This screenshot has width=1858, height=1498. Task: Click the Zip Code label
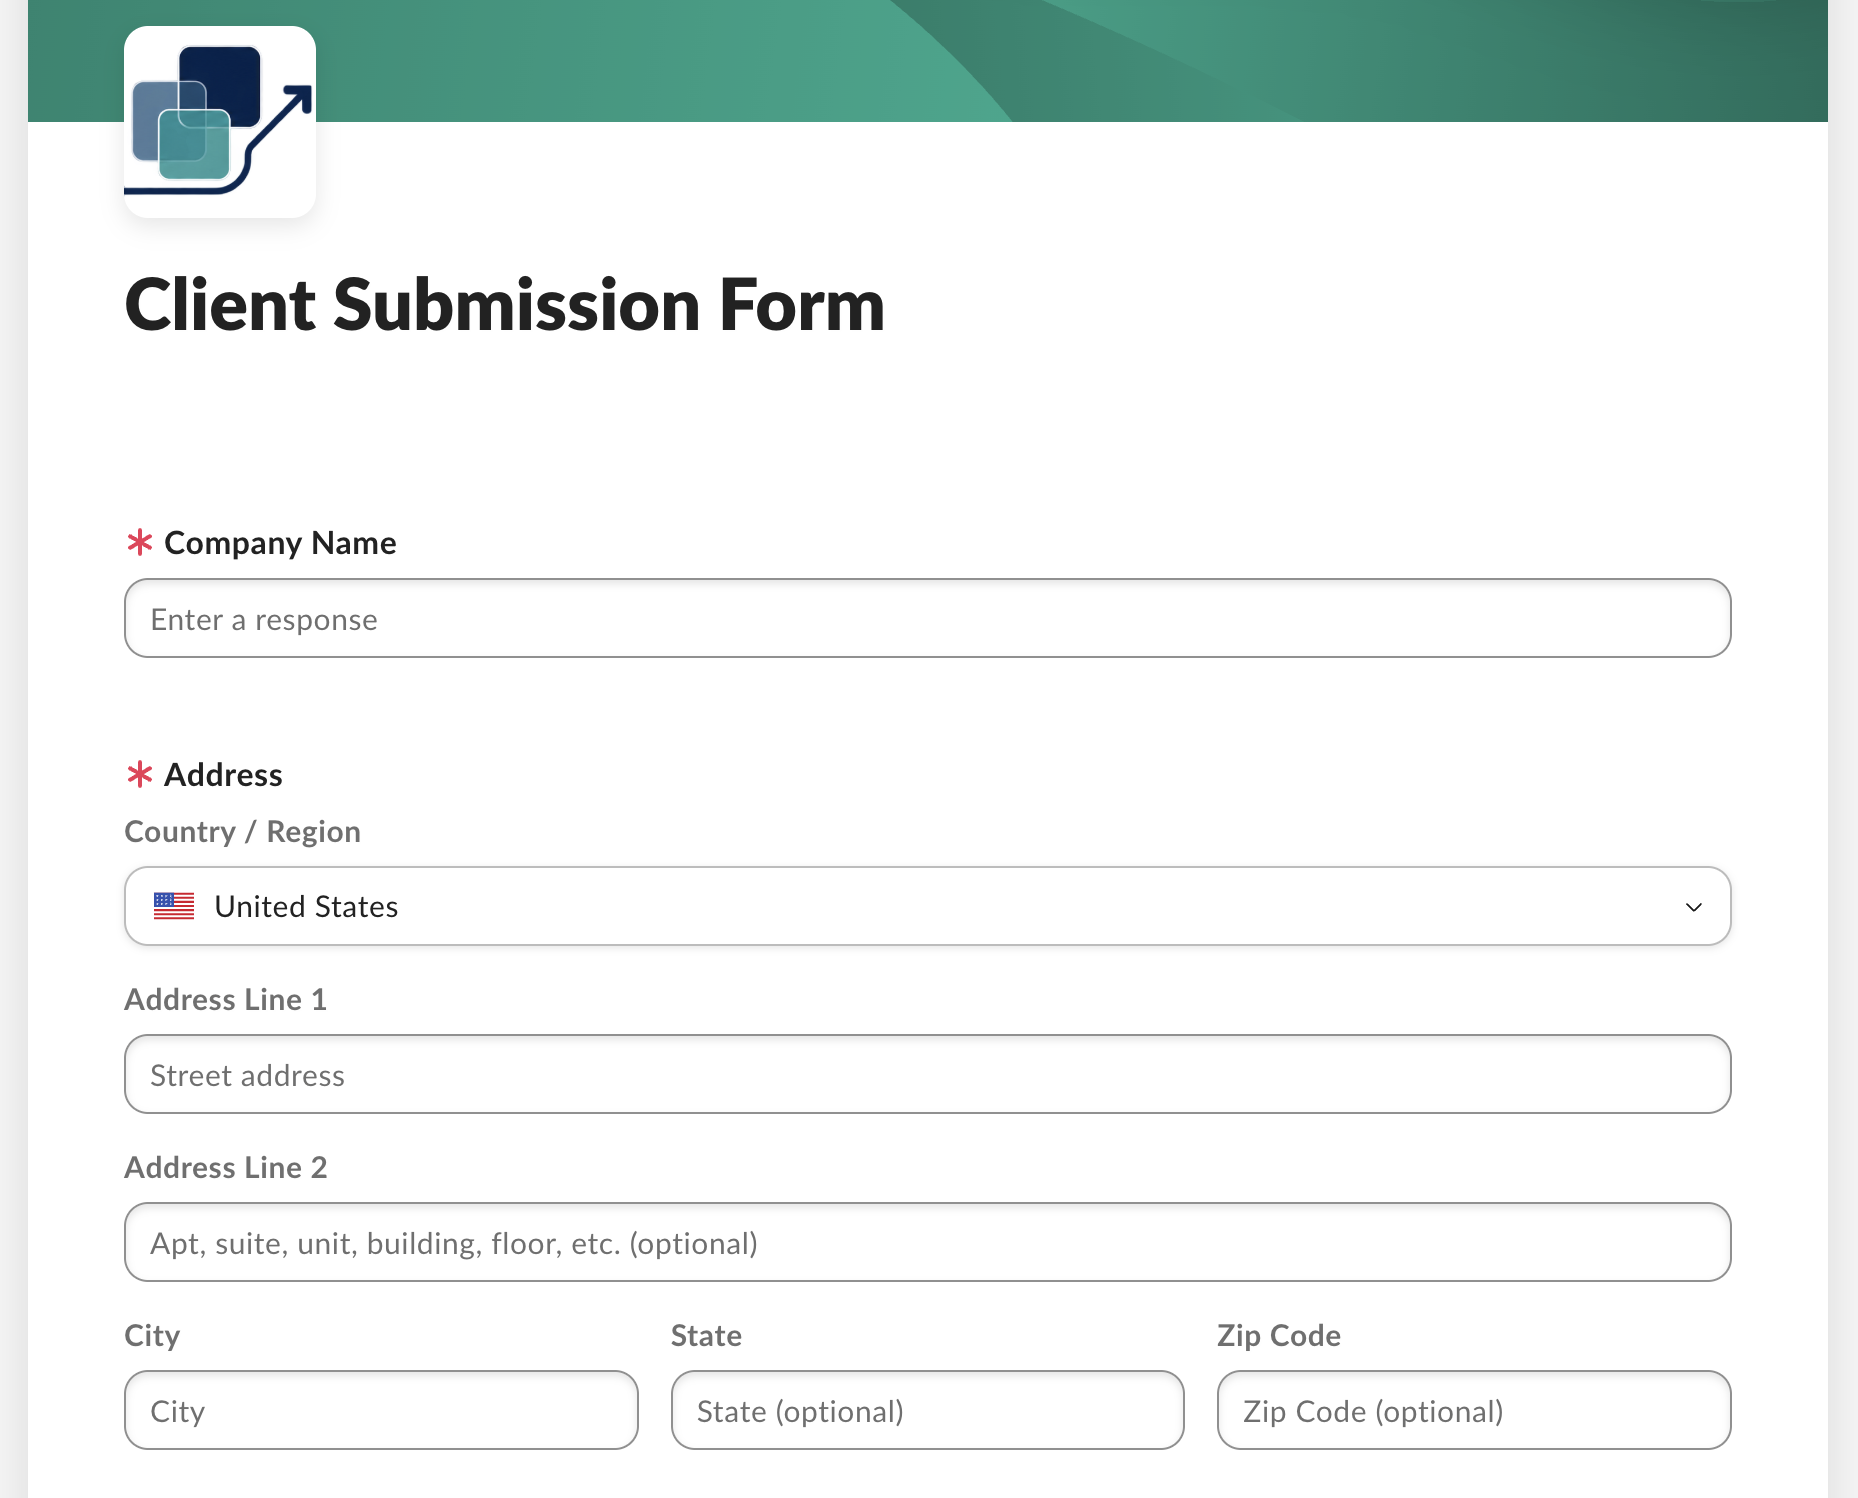point(1279,1336)
